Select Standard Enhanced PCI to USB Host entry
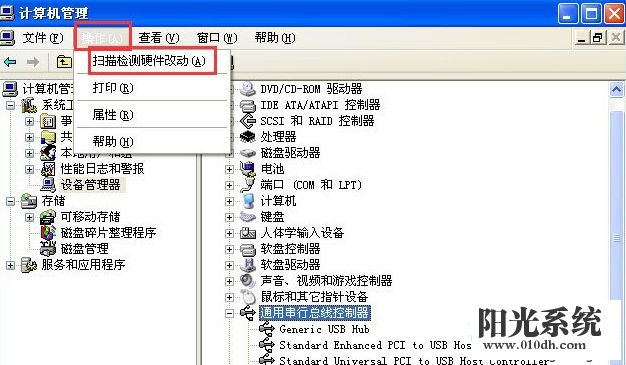The width and height of the screenshot is (626, 365). [375, 345]
